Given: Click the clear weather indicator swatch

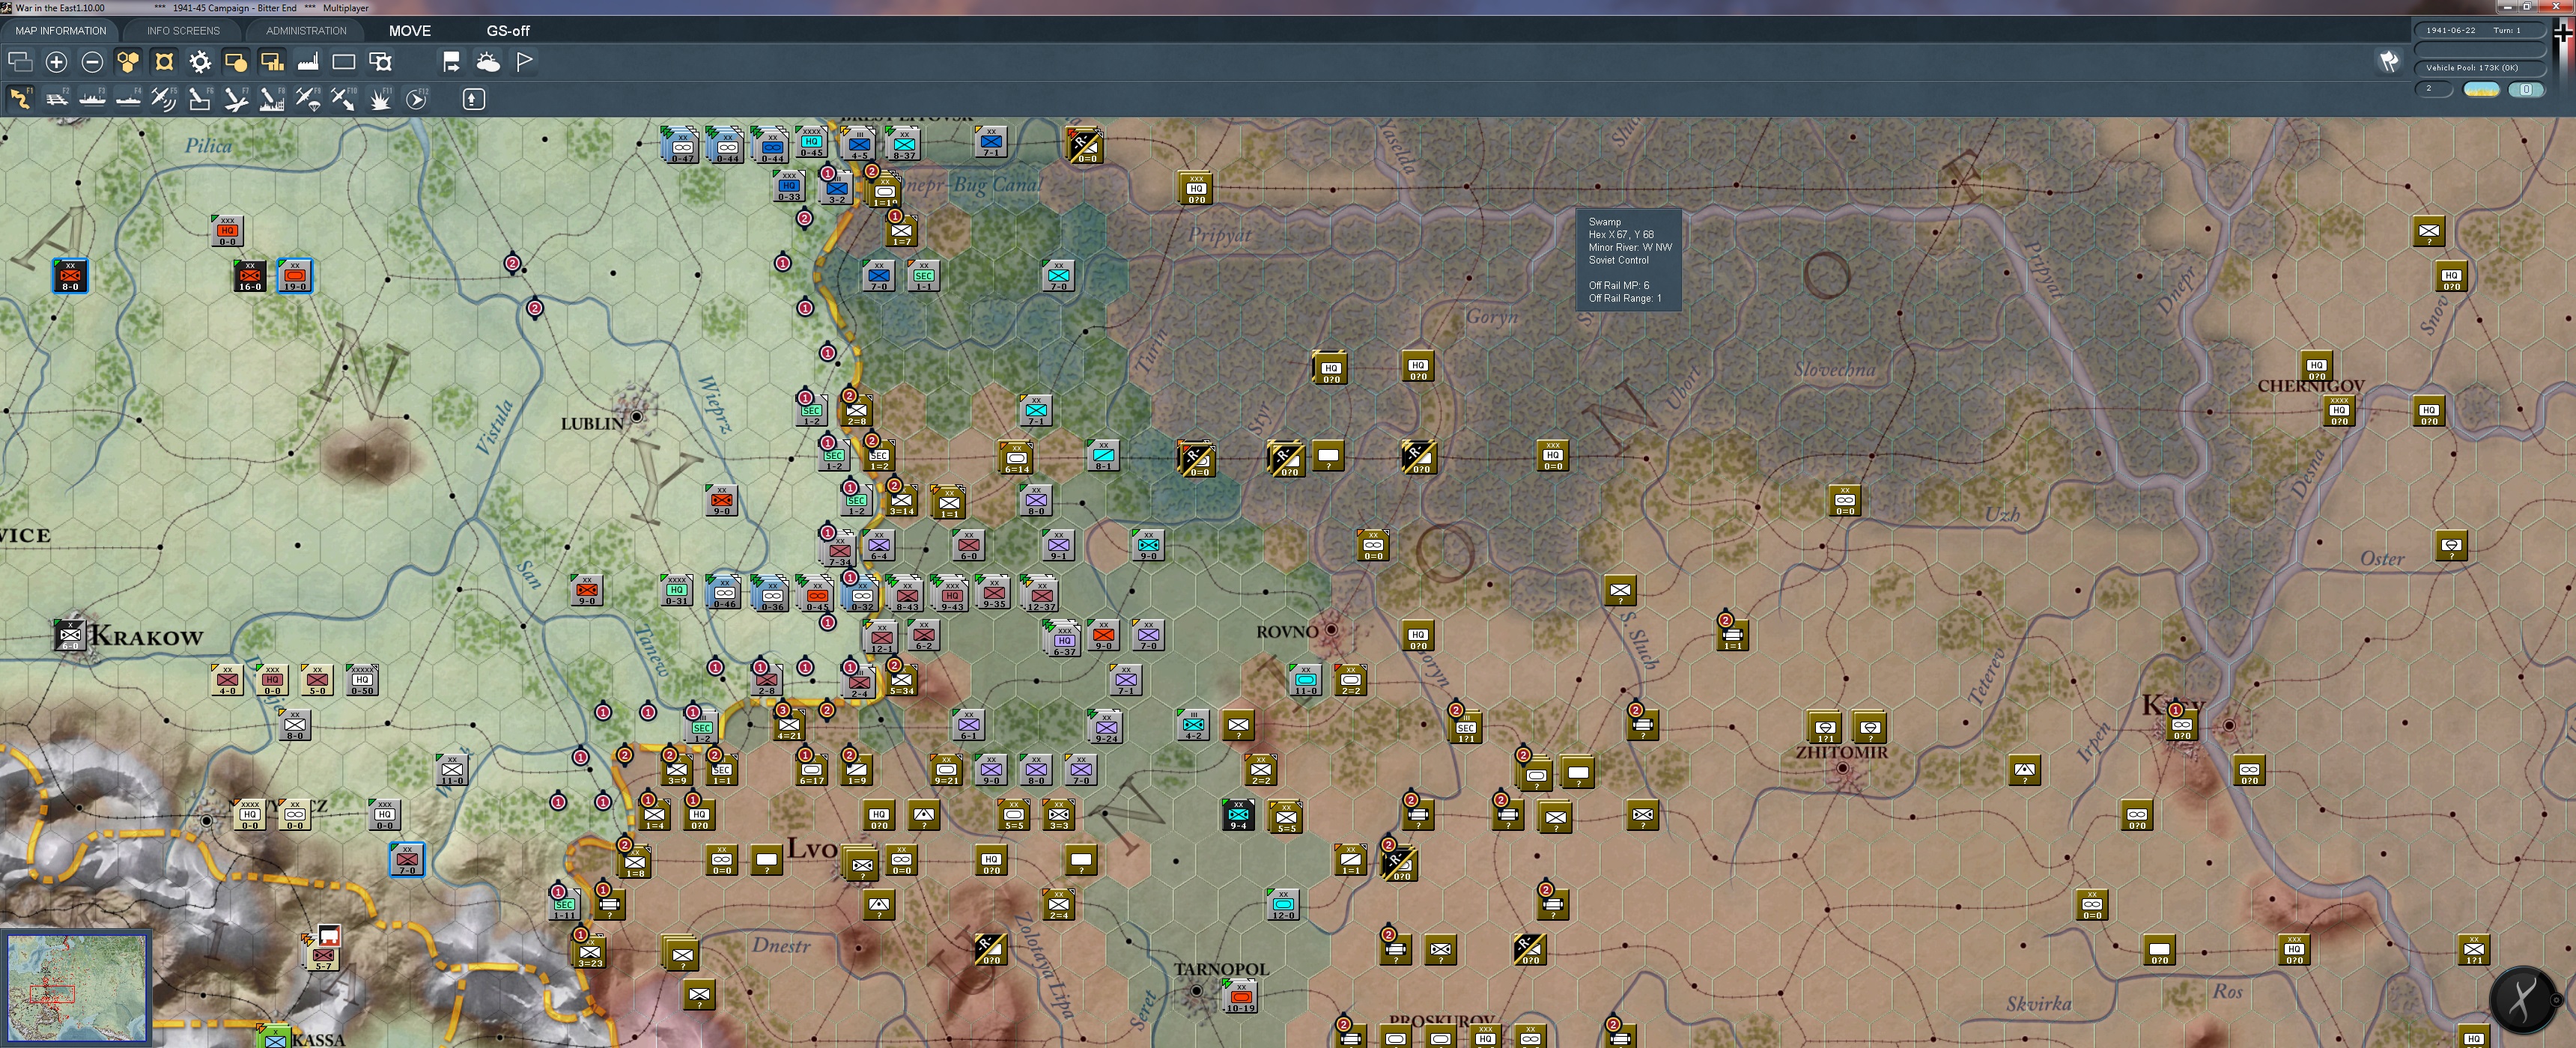Looking at the screenshot, I should [2481, 90].
